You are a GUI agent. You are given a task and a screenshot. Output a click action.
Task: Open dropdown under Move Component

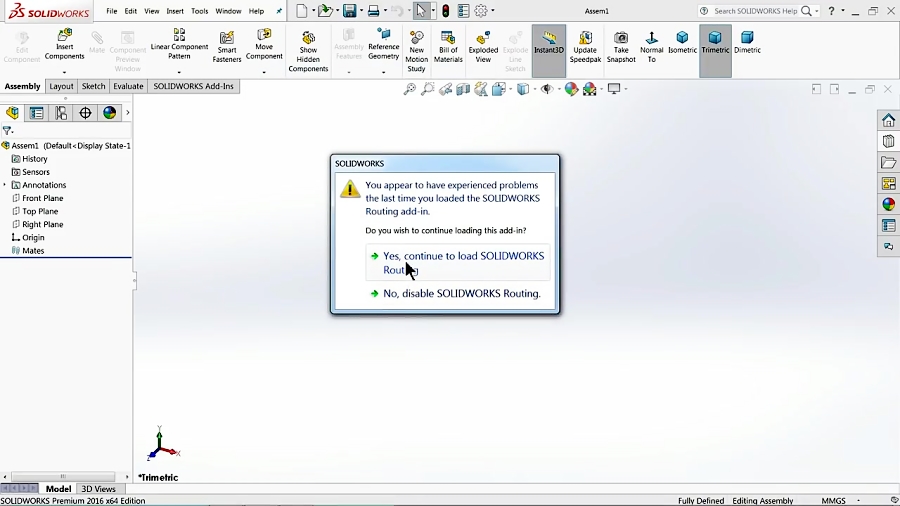point(264,73)
